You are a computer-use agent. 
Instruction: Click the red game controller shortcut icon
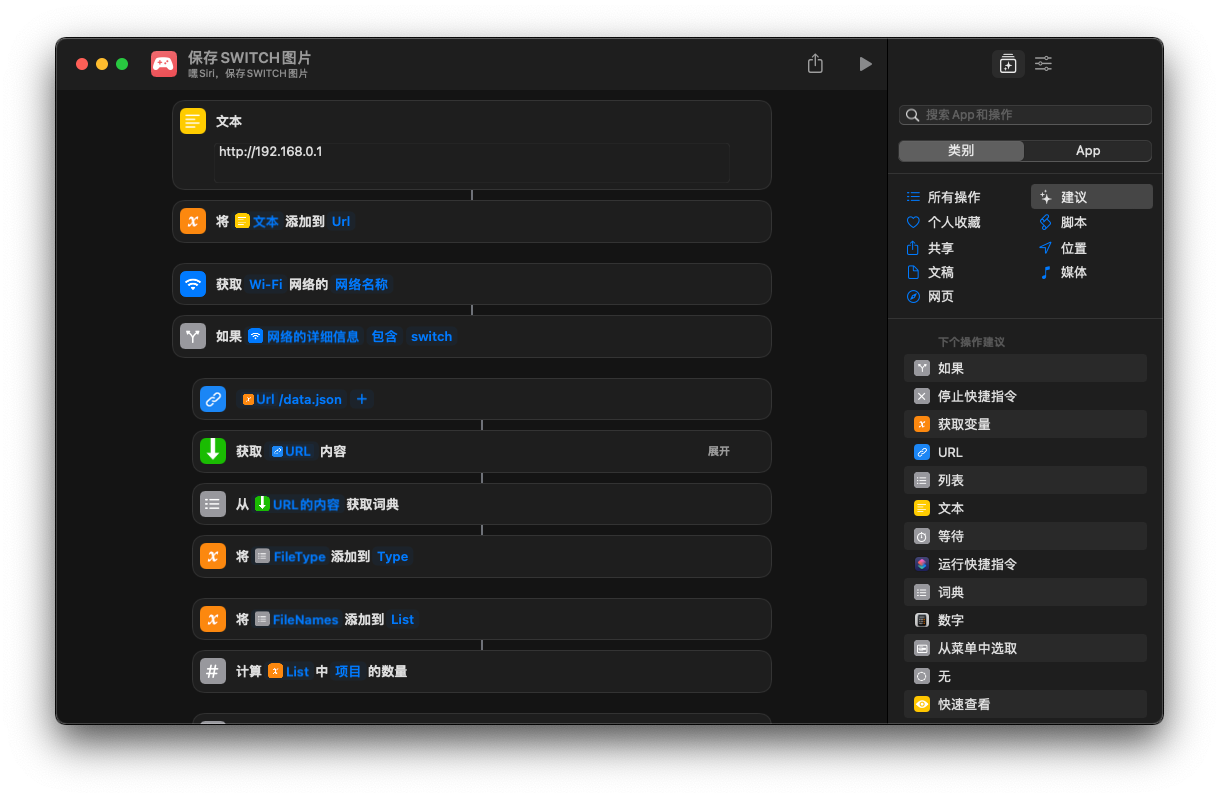[x=164, y=64]
